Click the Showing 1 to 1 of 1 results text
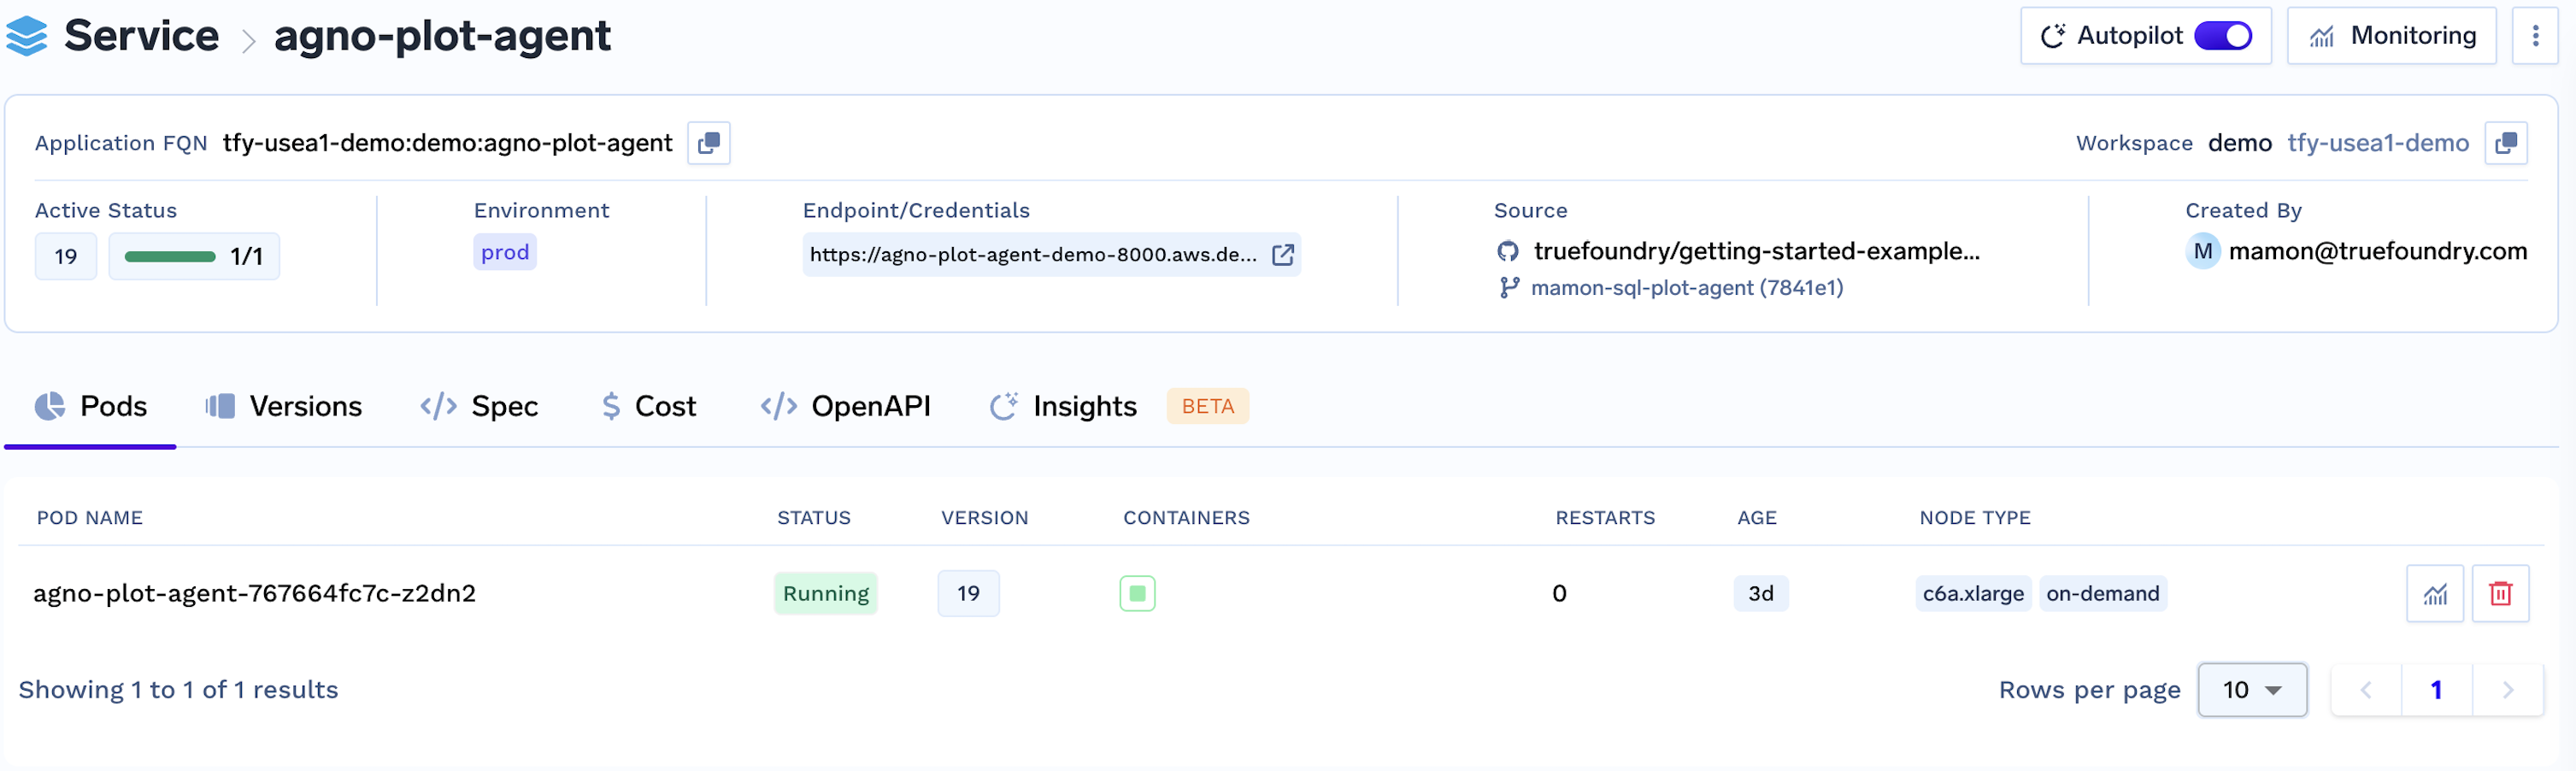The image size is (2576, 771). [178, 690]
